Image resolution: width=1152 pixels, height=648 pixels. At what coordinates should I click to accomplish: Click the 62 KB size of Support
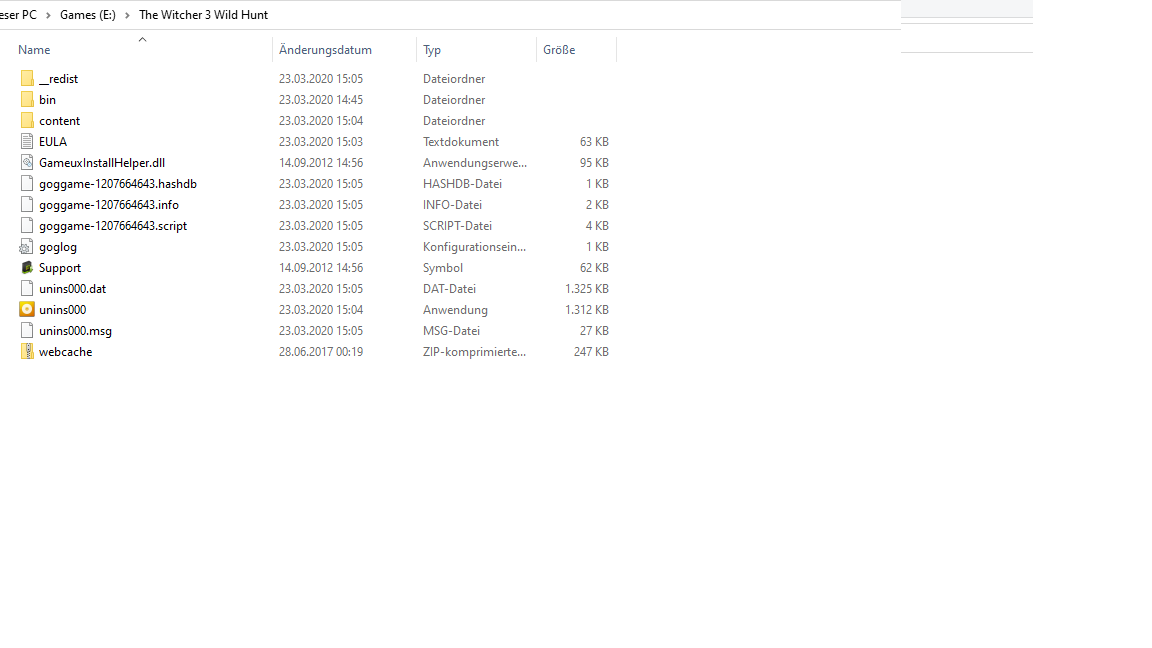click(x=594, y=268)
